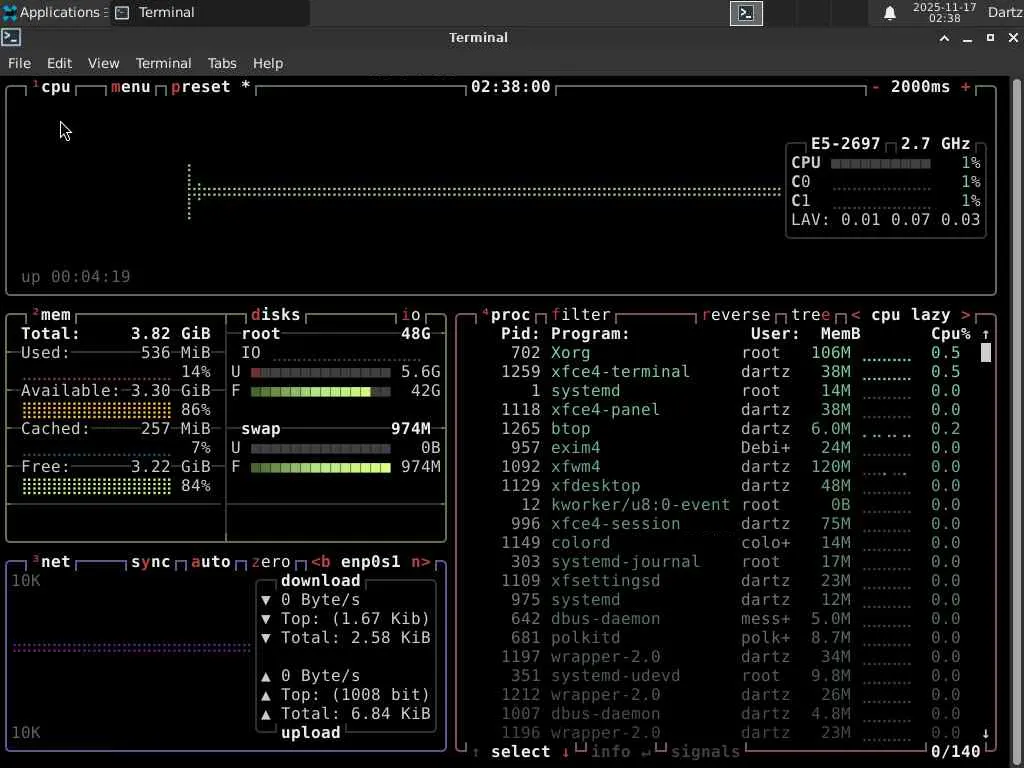Switch to next network interface with n
The height and width of the screenshot is (768, 1024).
click(x=420, y=562)
